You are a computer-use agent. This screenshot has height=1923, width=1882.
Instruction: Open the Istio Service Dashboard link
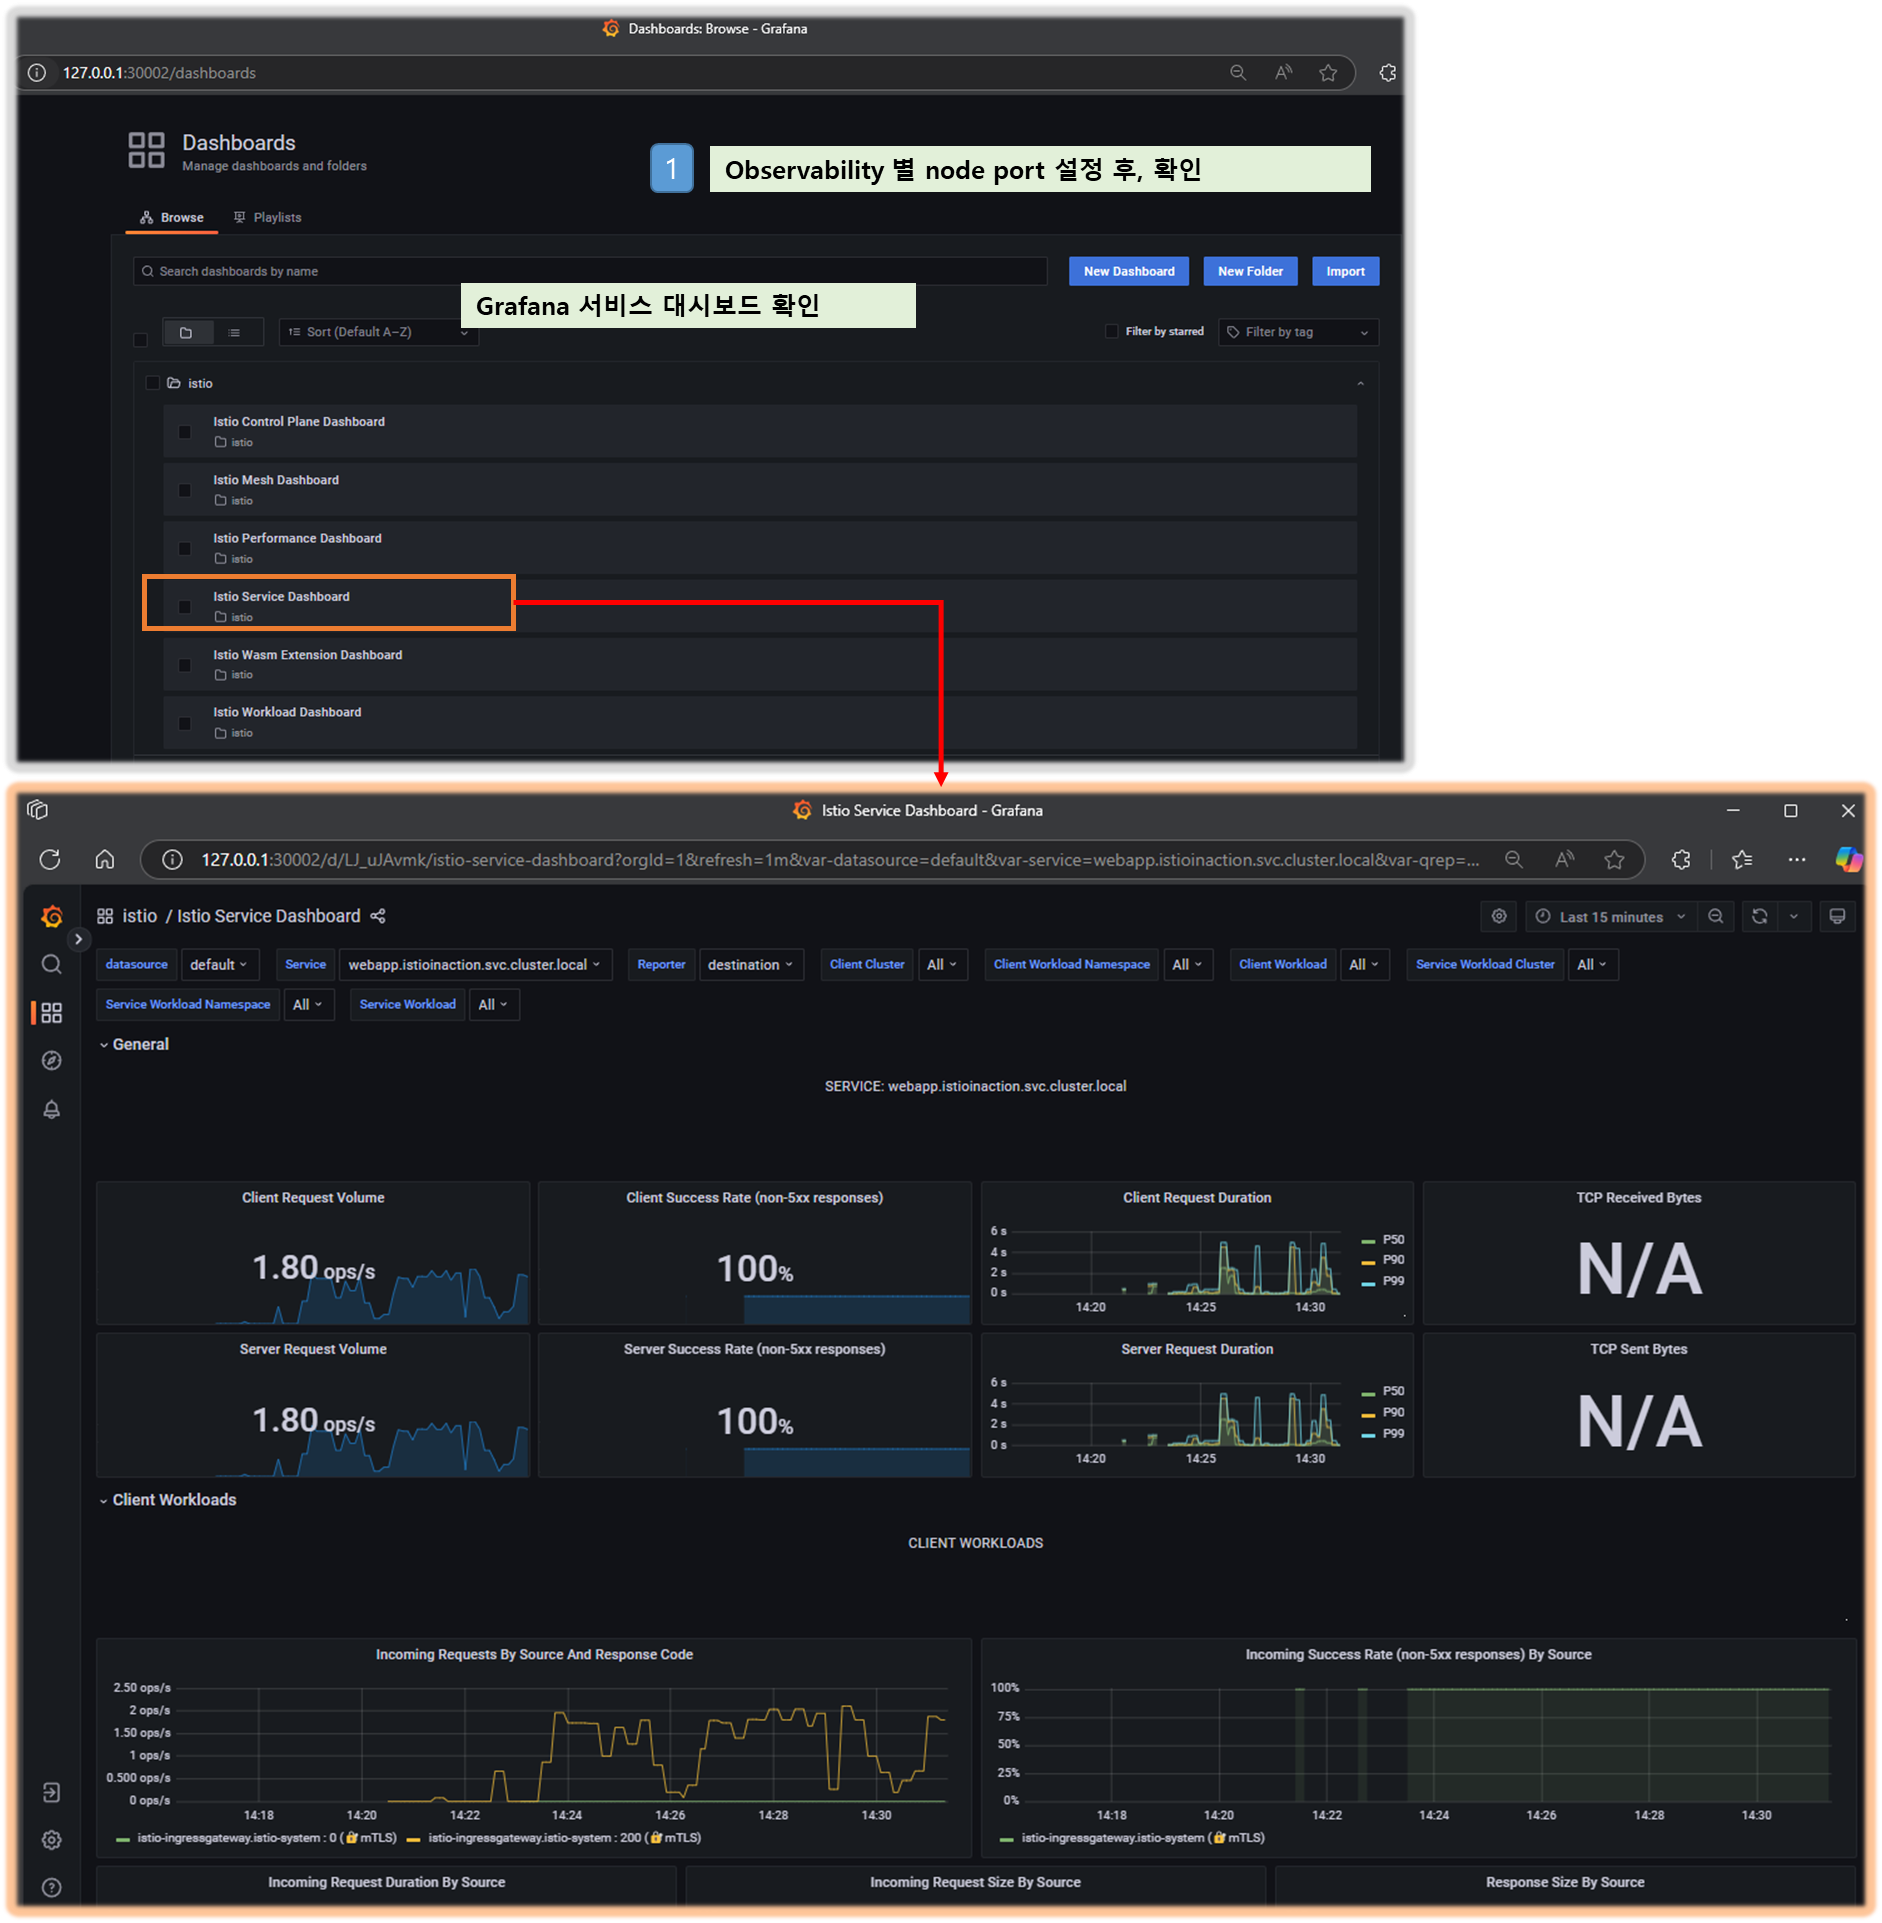click(x=281, y=596)
